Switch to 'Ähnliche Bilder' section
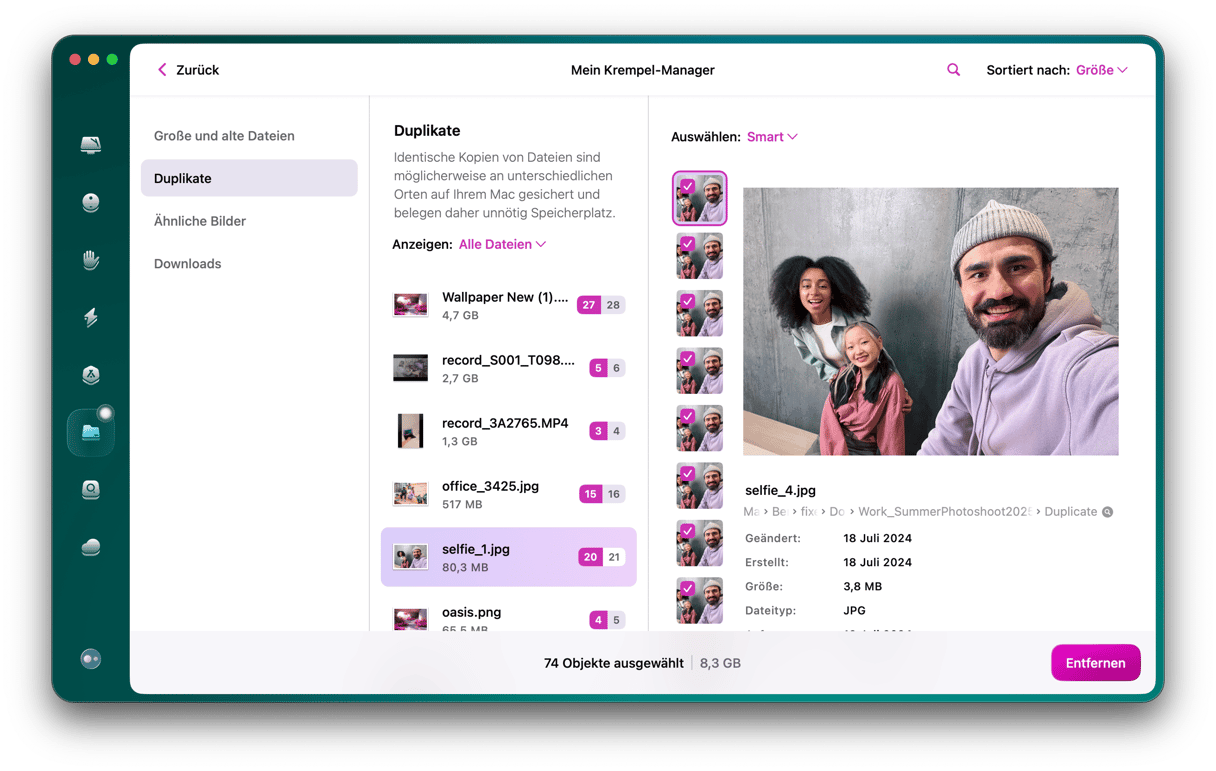 tap(200, 221)
